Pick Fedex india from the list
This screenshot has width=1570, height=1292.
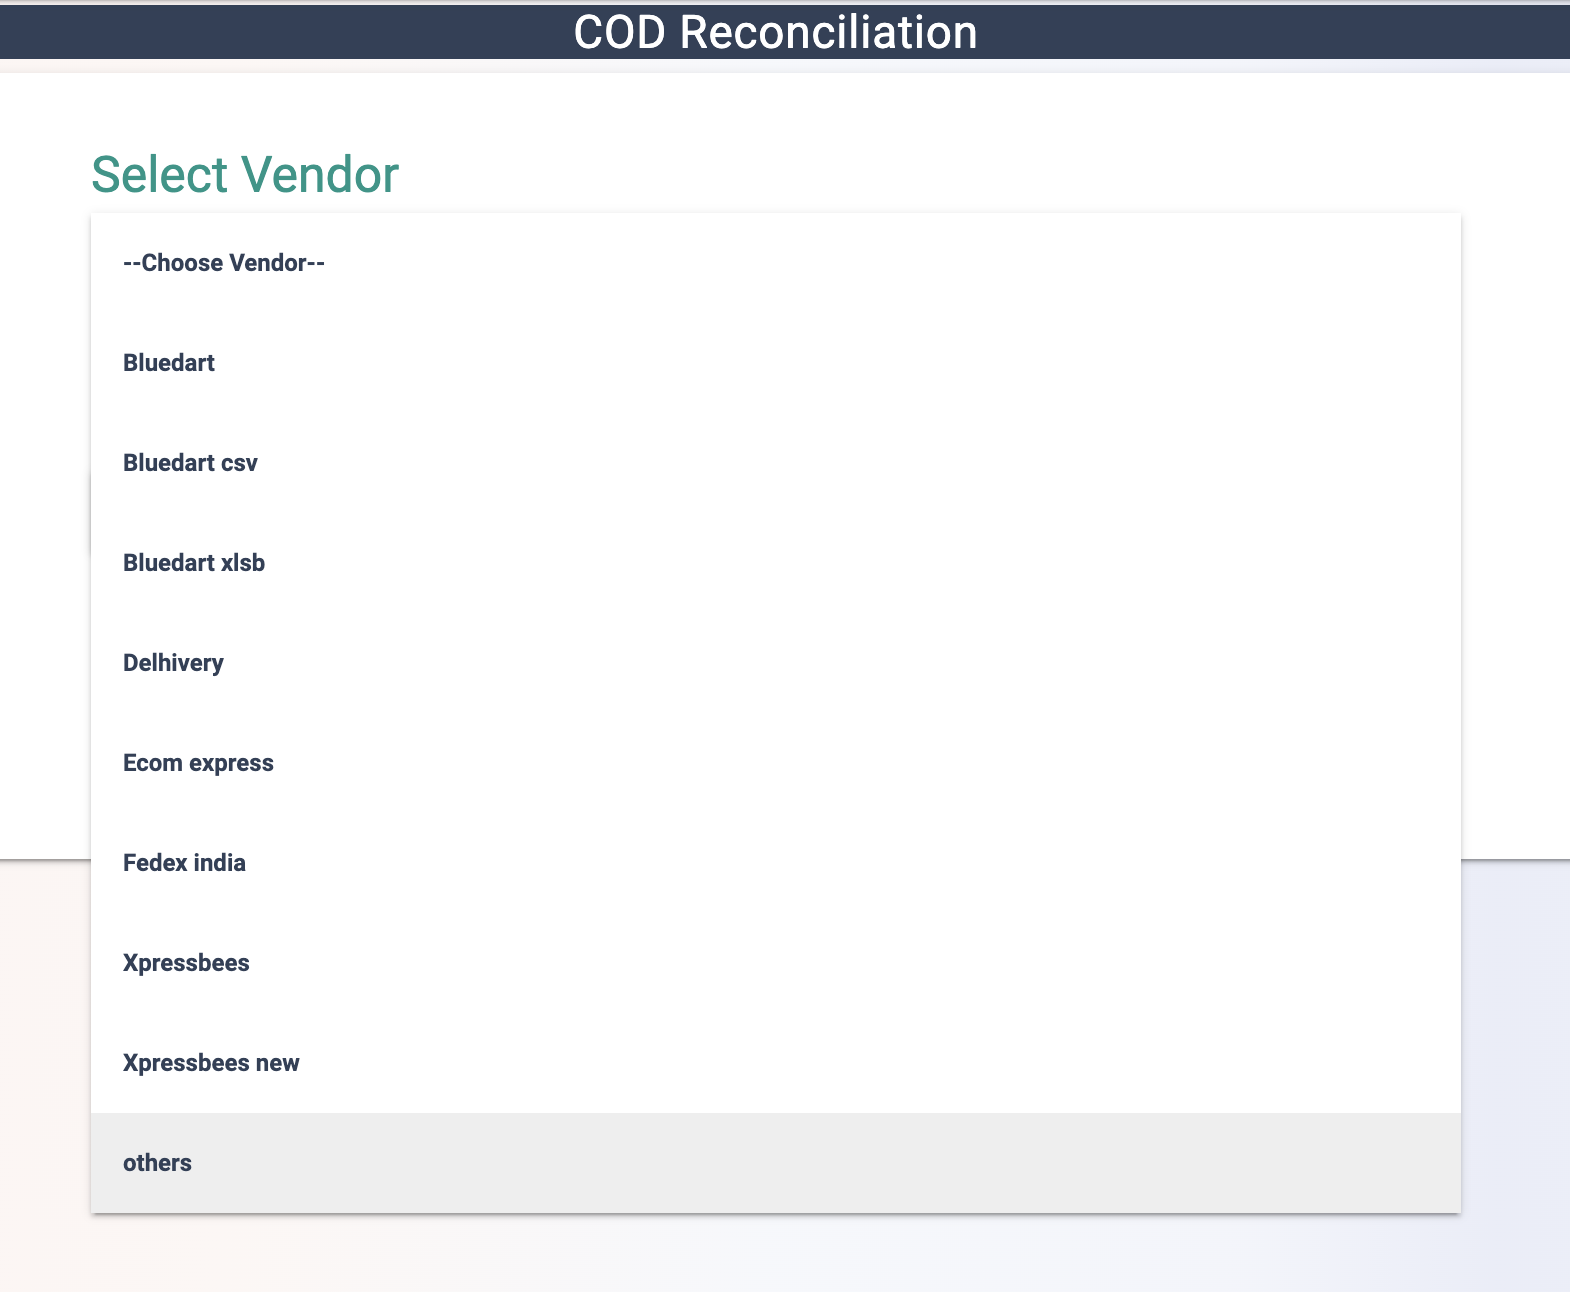click(775, 863)
